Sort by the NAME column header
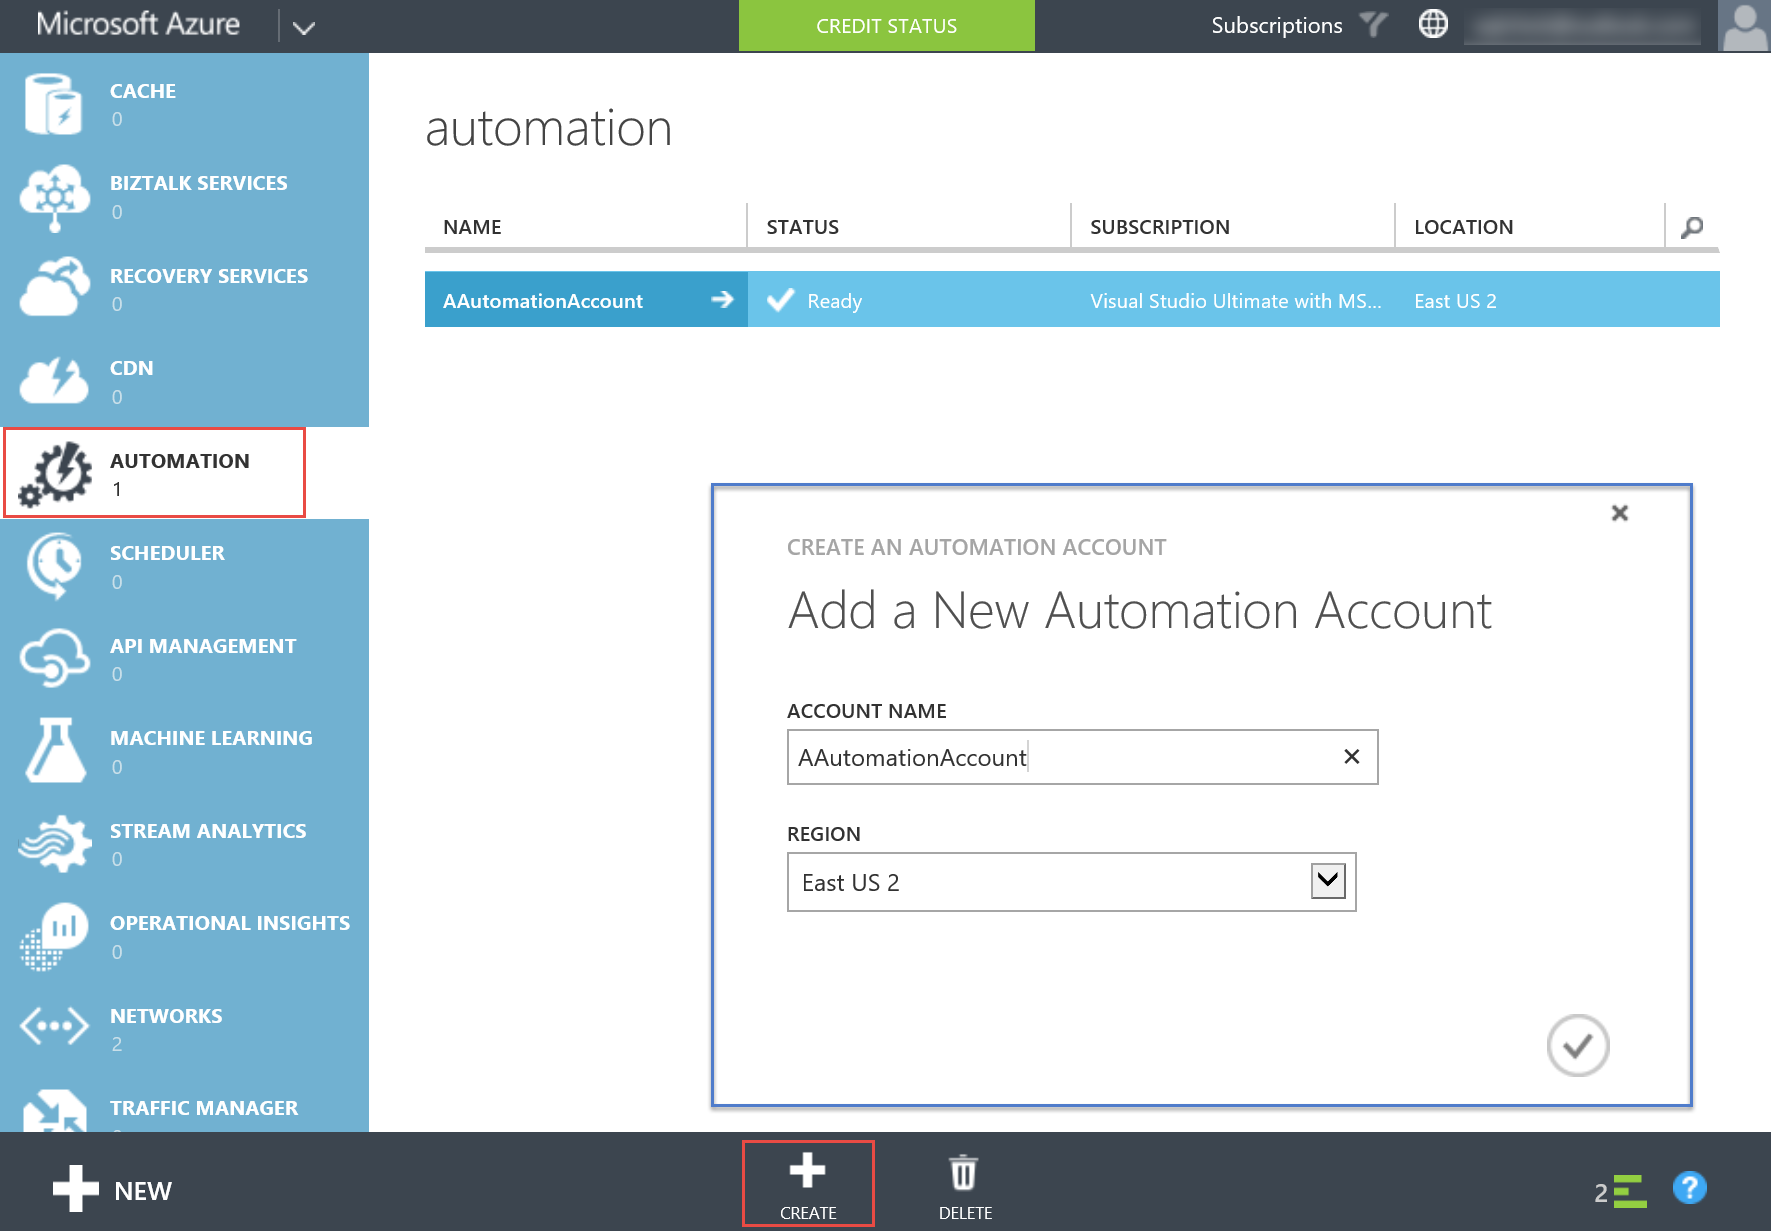This screenshot has width=1771, height=1231. [x=472, y=227]
